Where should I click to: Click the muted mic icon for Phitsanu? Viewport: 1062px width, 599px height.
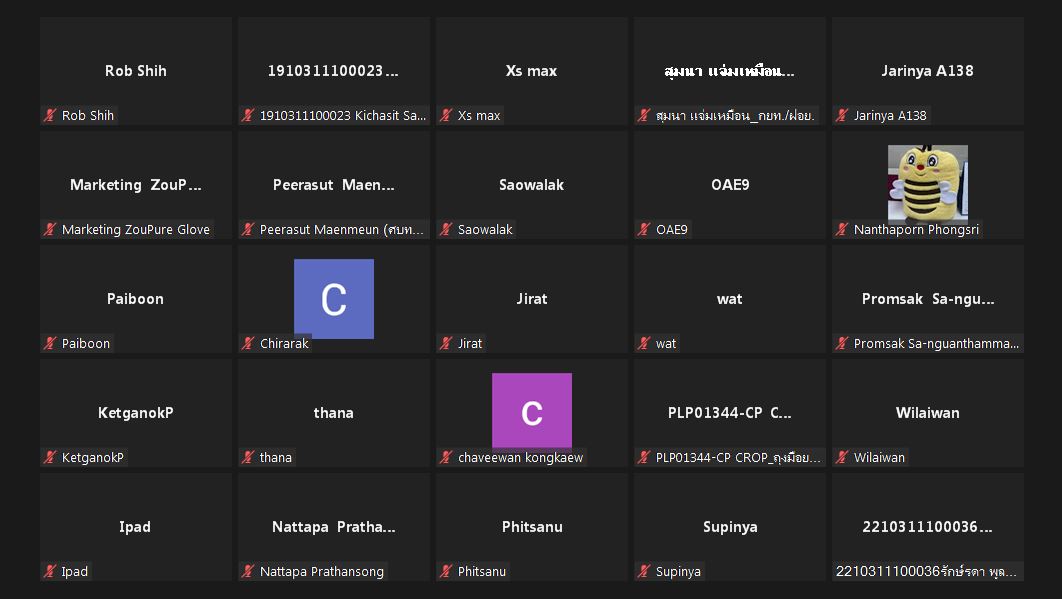[446, 571]
